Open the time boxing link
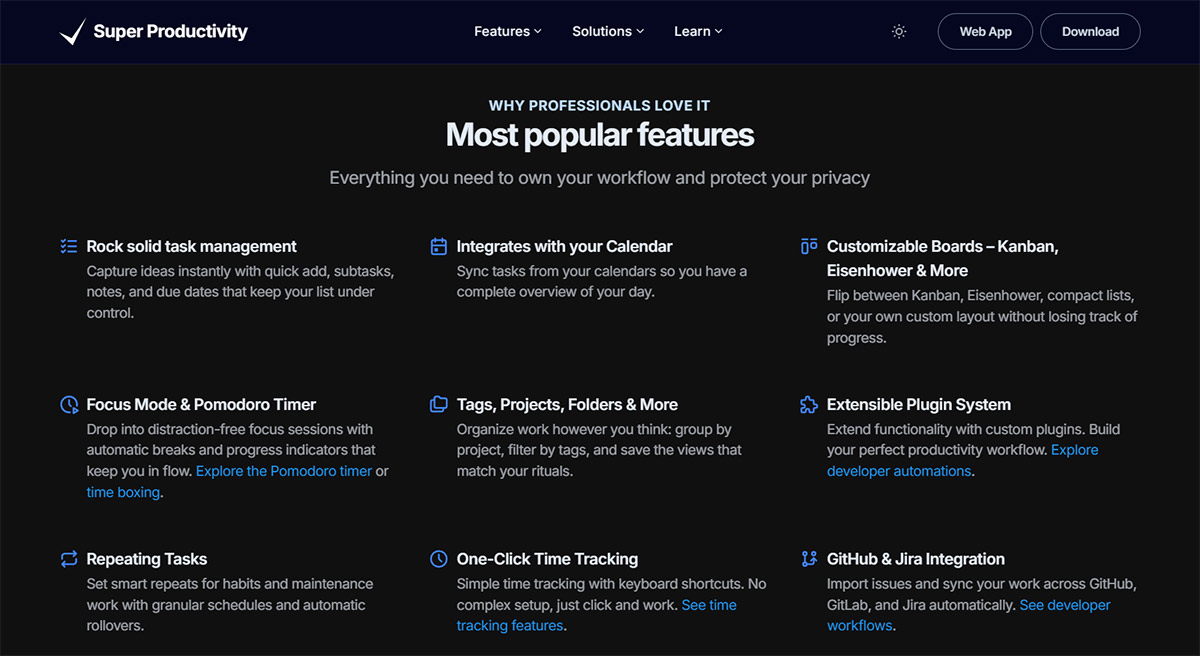Viewport: 1200px width, 656px height. tap(123, 492)
